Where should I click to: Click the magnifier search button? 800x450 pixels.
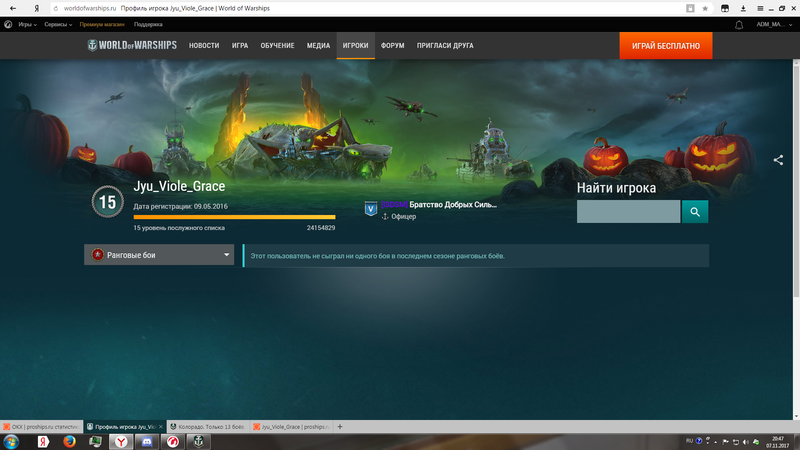(x=695, y=212)
